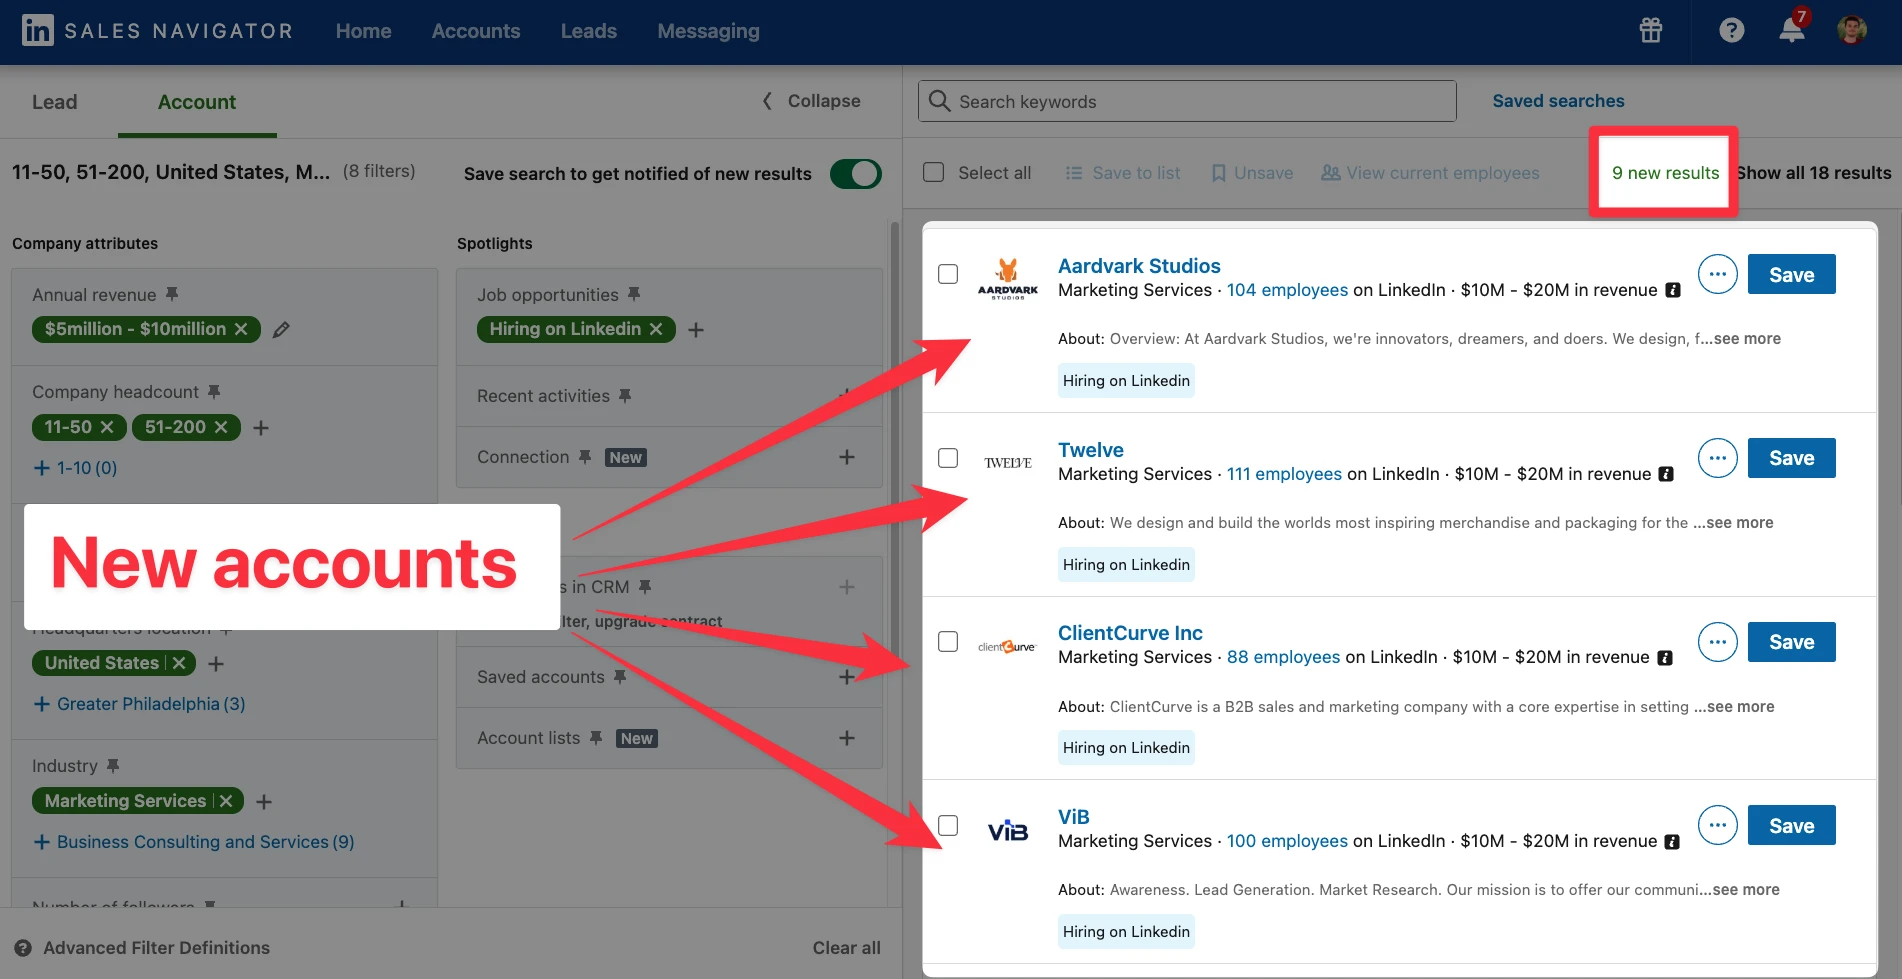Open the Leads menu

pyautogui.click(x=589, y=31)
